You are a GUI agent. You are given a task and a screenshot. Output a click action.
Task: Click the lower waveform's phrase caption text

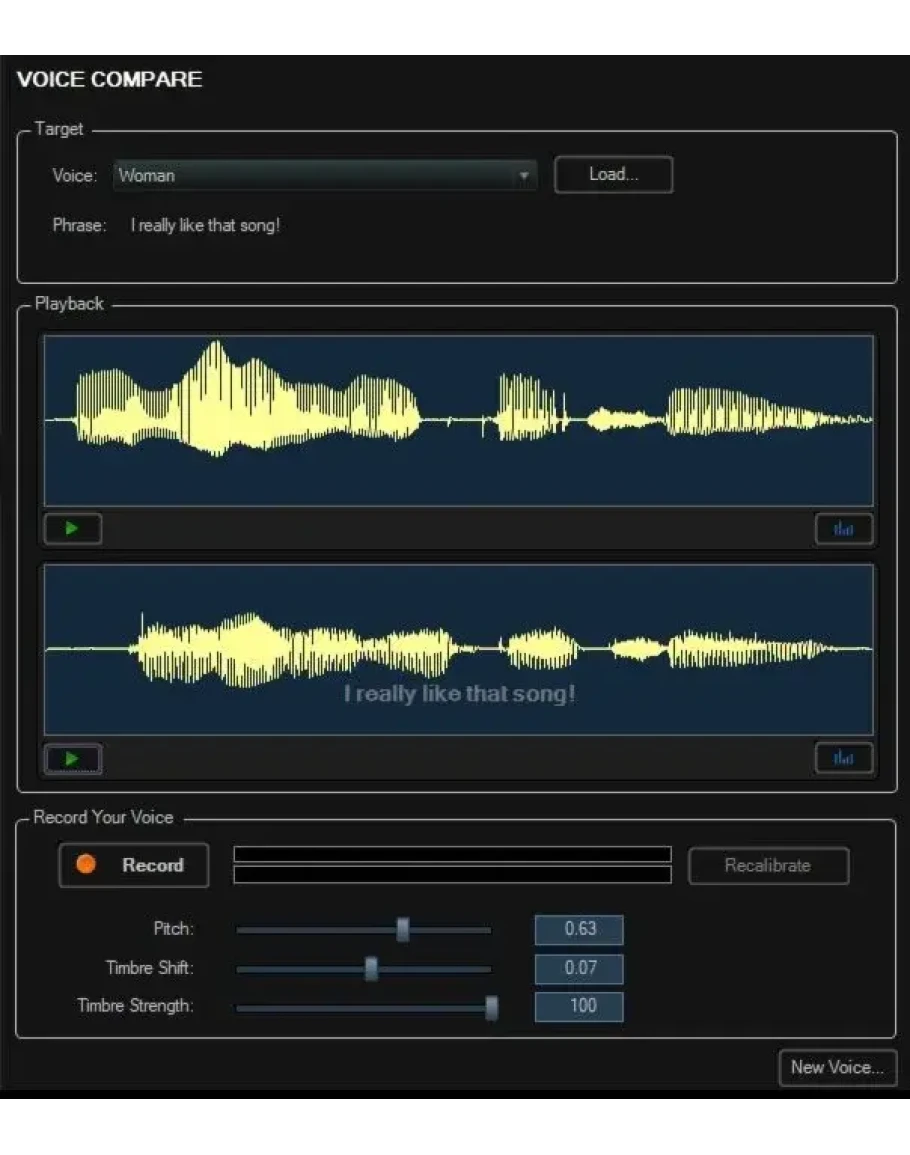click(459, 694)
